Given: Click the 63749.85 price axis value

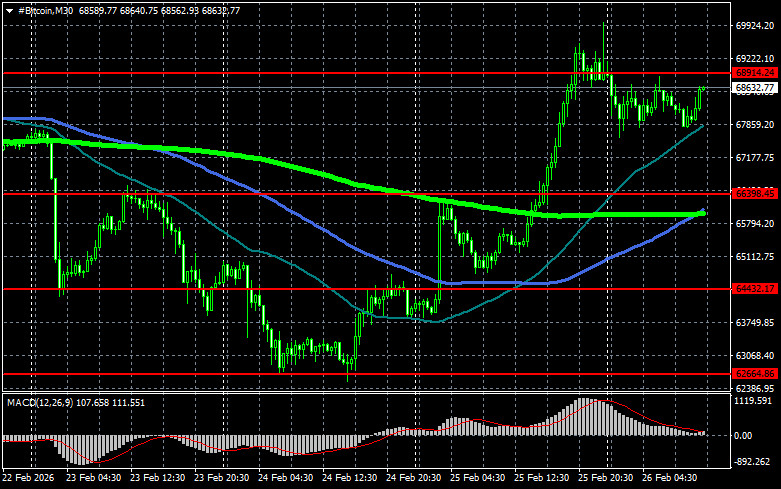Looking at the screenshot, I should pos(755,323).
